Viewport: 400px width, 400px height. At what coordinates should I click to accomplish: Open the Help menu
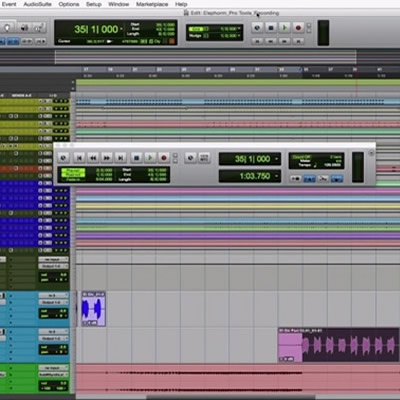pyautogui.click(x=181, y=4)
